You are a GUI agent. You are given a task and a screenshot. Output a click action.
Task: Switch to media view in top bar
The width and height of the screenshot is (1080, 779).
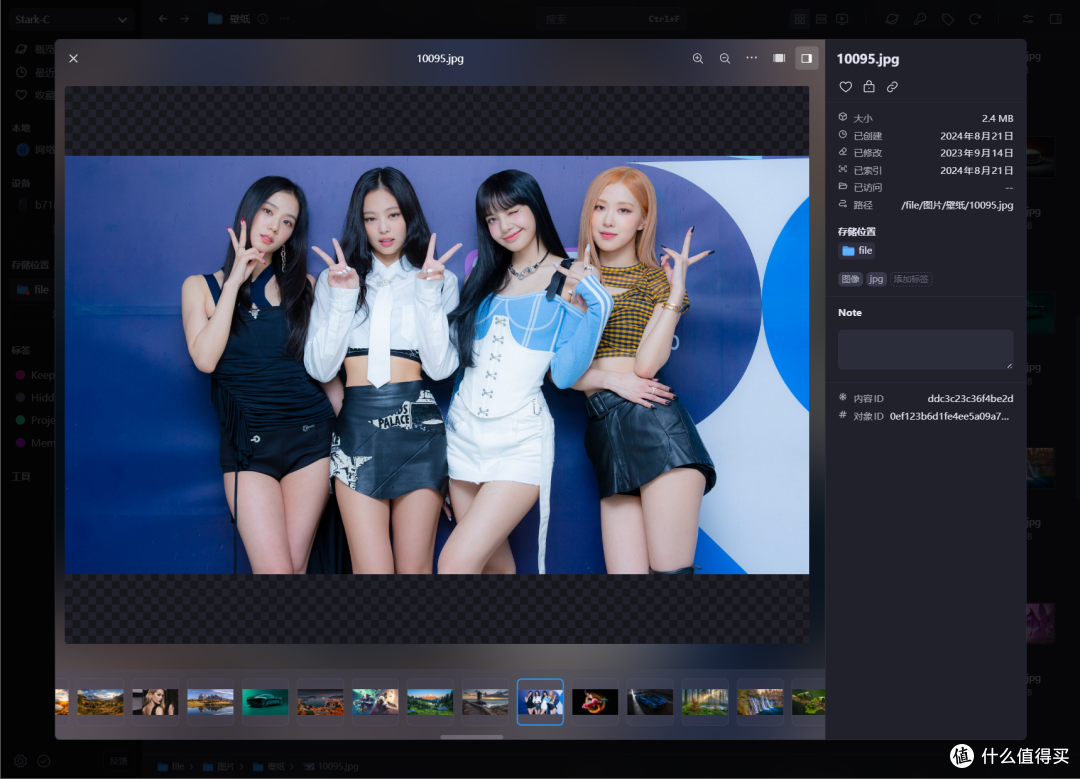[842, 19]
